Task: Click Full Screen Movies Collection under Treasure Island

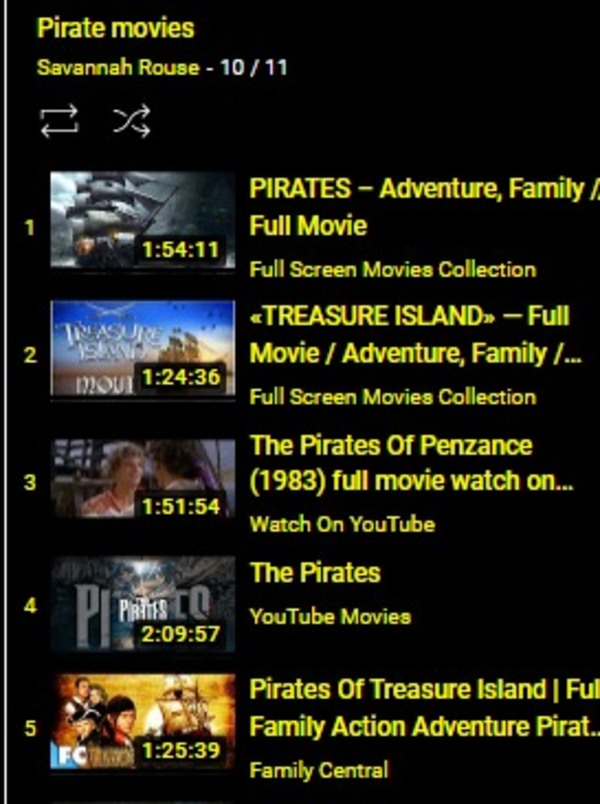Action: coord(393,397)
